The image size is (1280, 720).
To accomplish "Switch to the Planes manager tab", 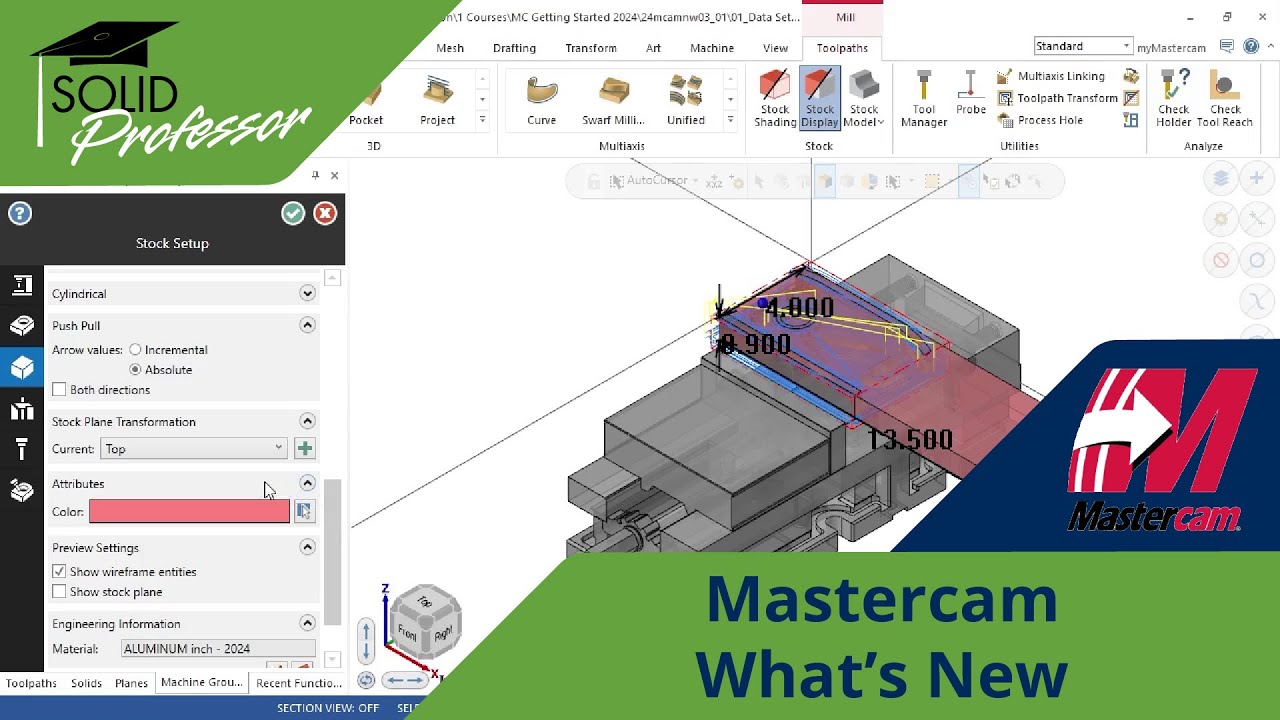I will (x=131, y=683).
